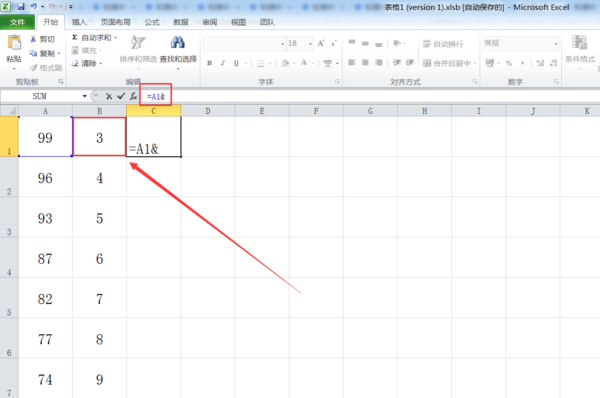
Task: Switch to the Insert ribbon tab
Action: pos(79,22)
